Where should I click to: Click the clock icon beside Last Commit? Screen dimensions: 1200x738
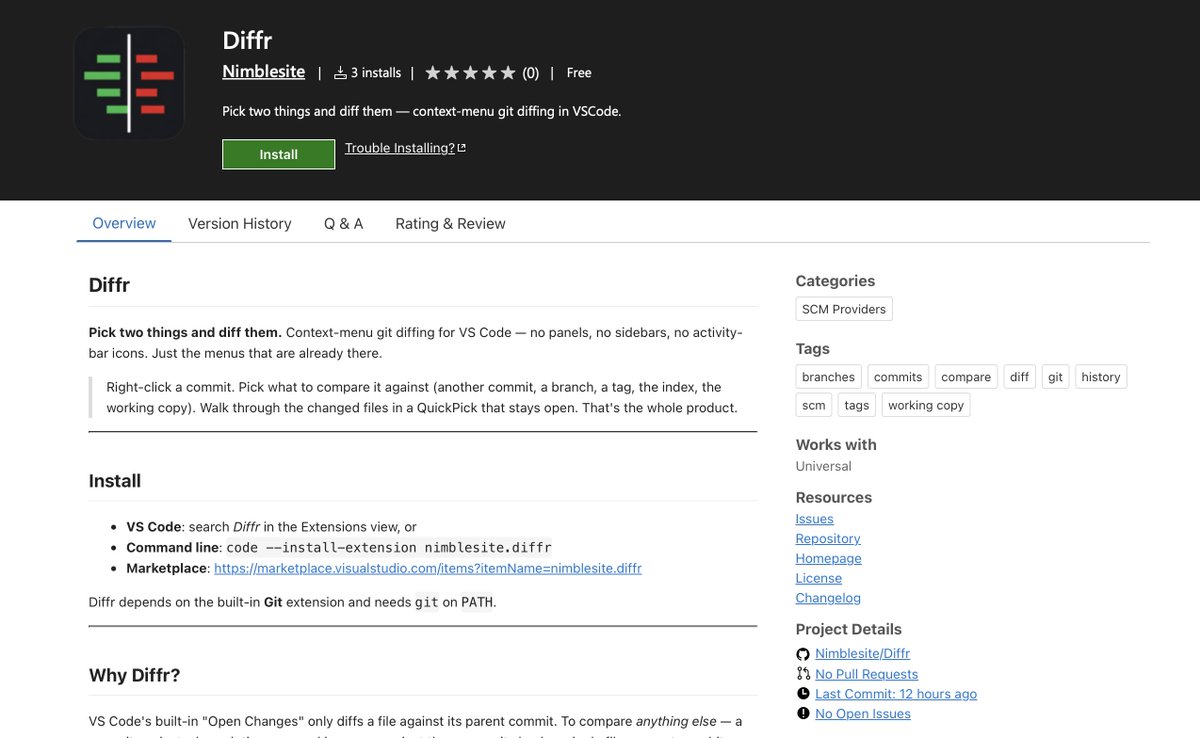[803, 694]
